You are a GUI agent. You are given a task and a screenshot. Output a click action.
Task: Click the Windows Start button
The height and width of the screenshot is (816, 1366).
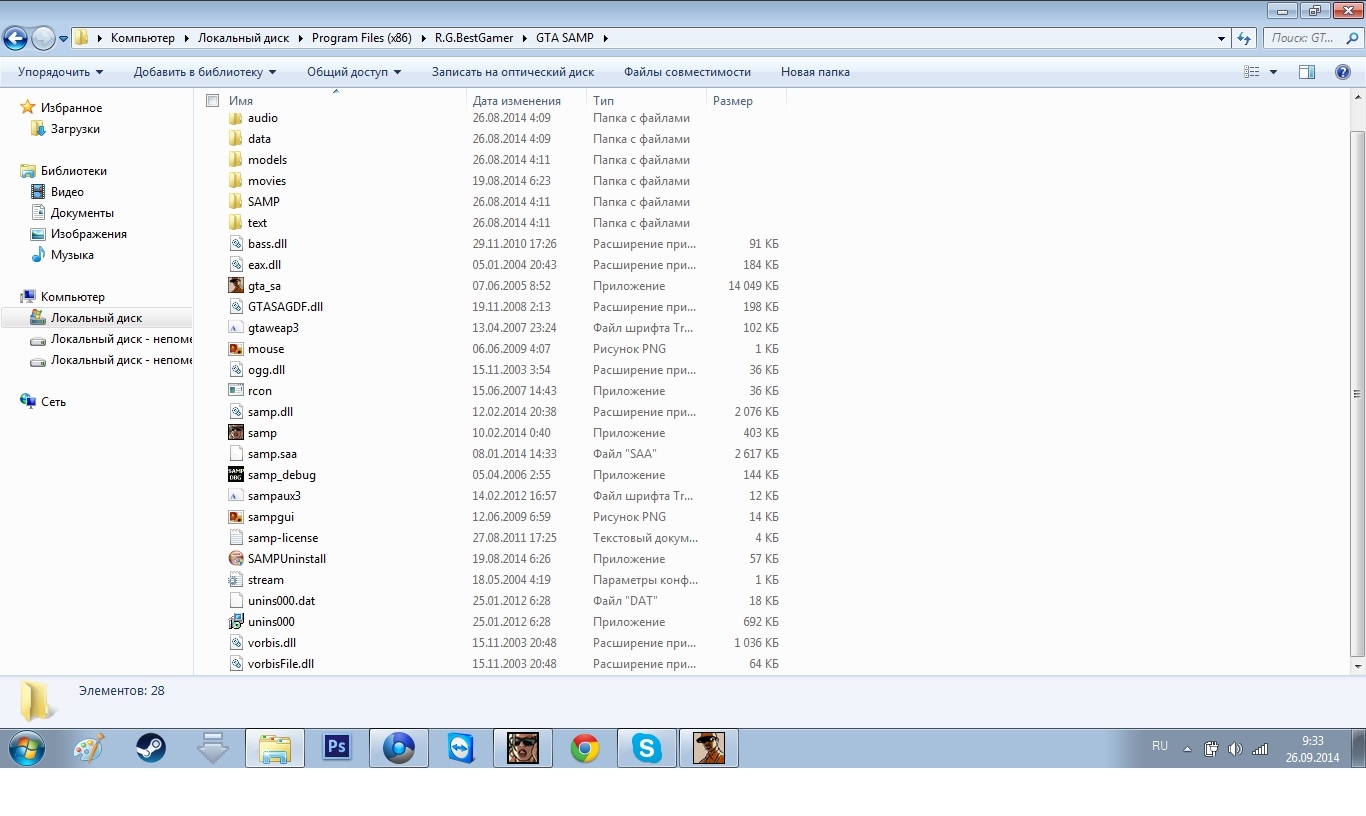pos(27,748)
